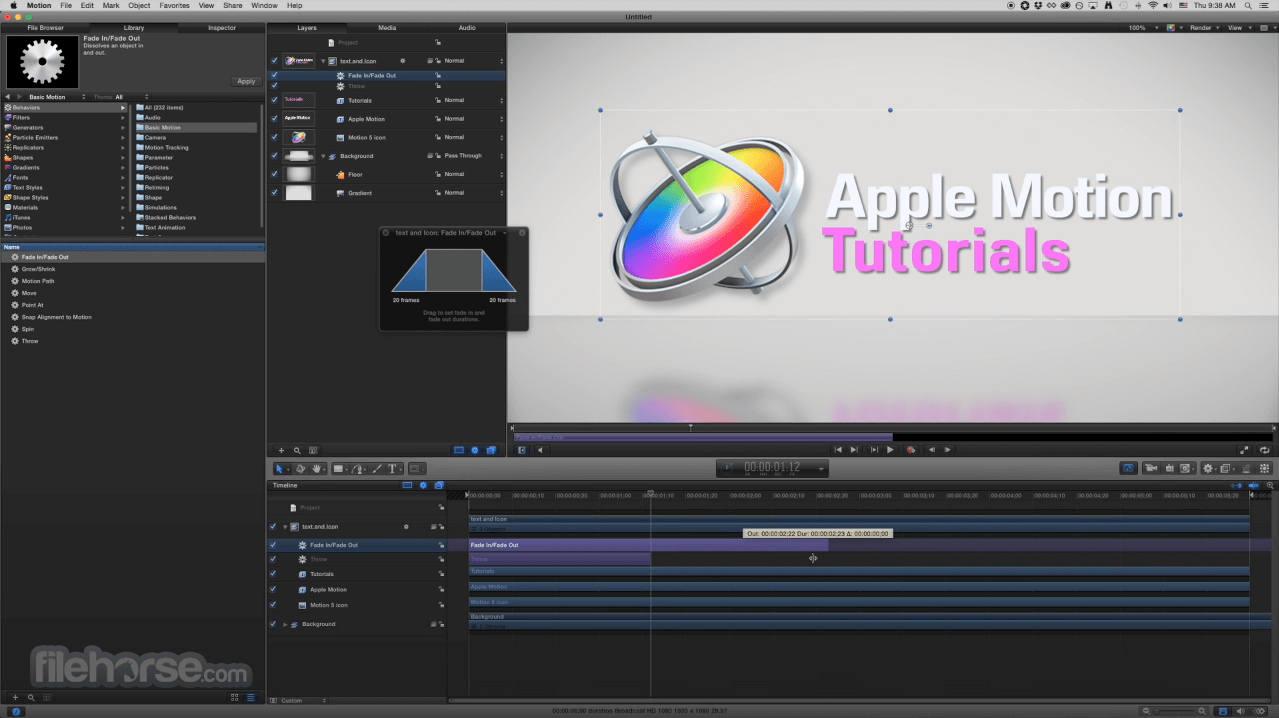The width and height of the screenshot is (1279, 718).
Task: Click the add layer plus icon
Action: point(281,450)
